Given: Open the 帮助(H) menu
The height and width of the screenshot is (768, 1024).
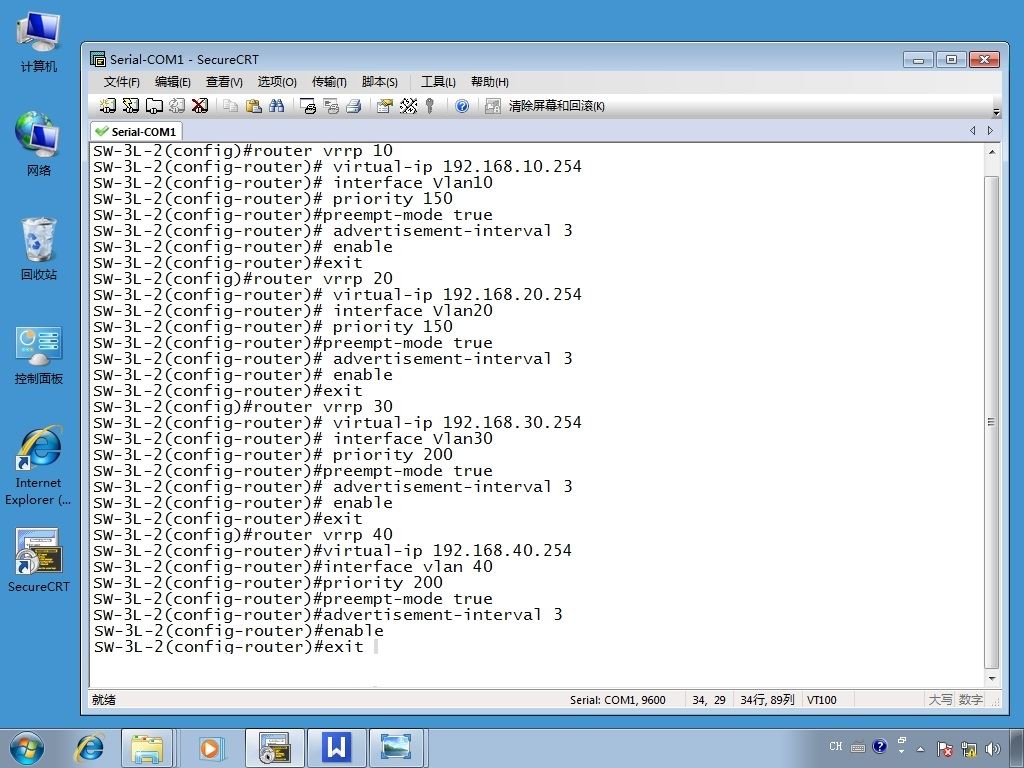Looking at the screenshot, I should tap(490, 82).
